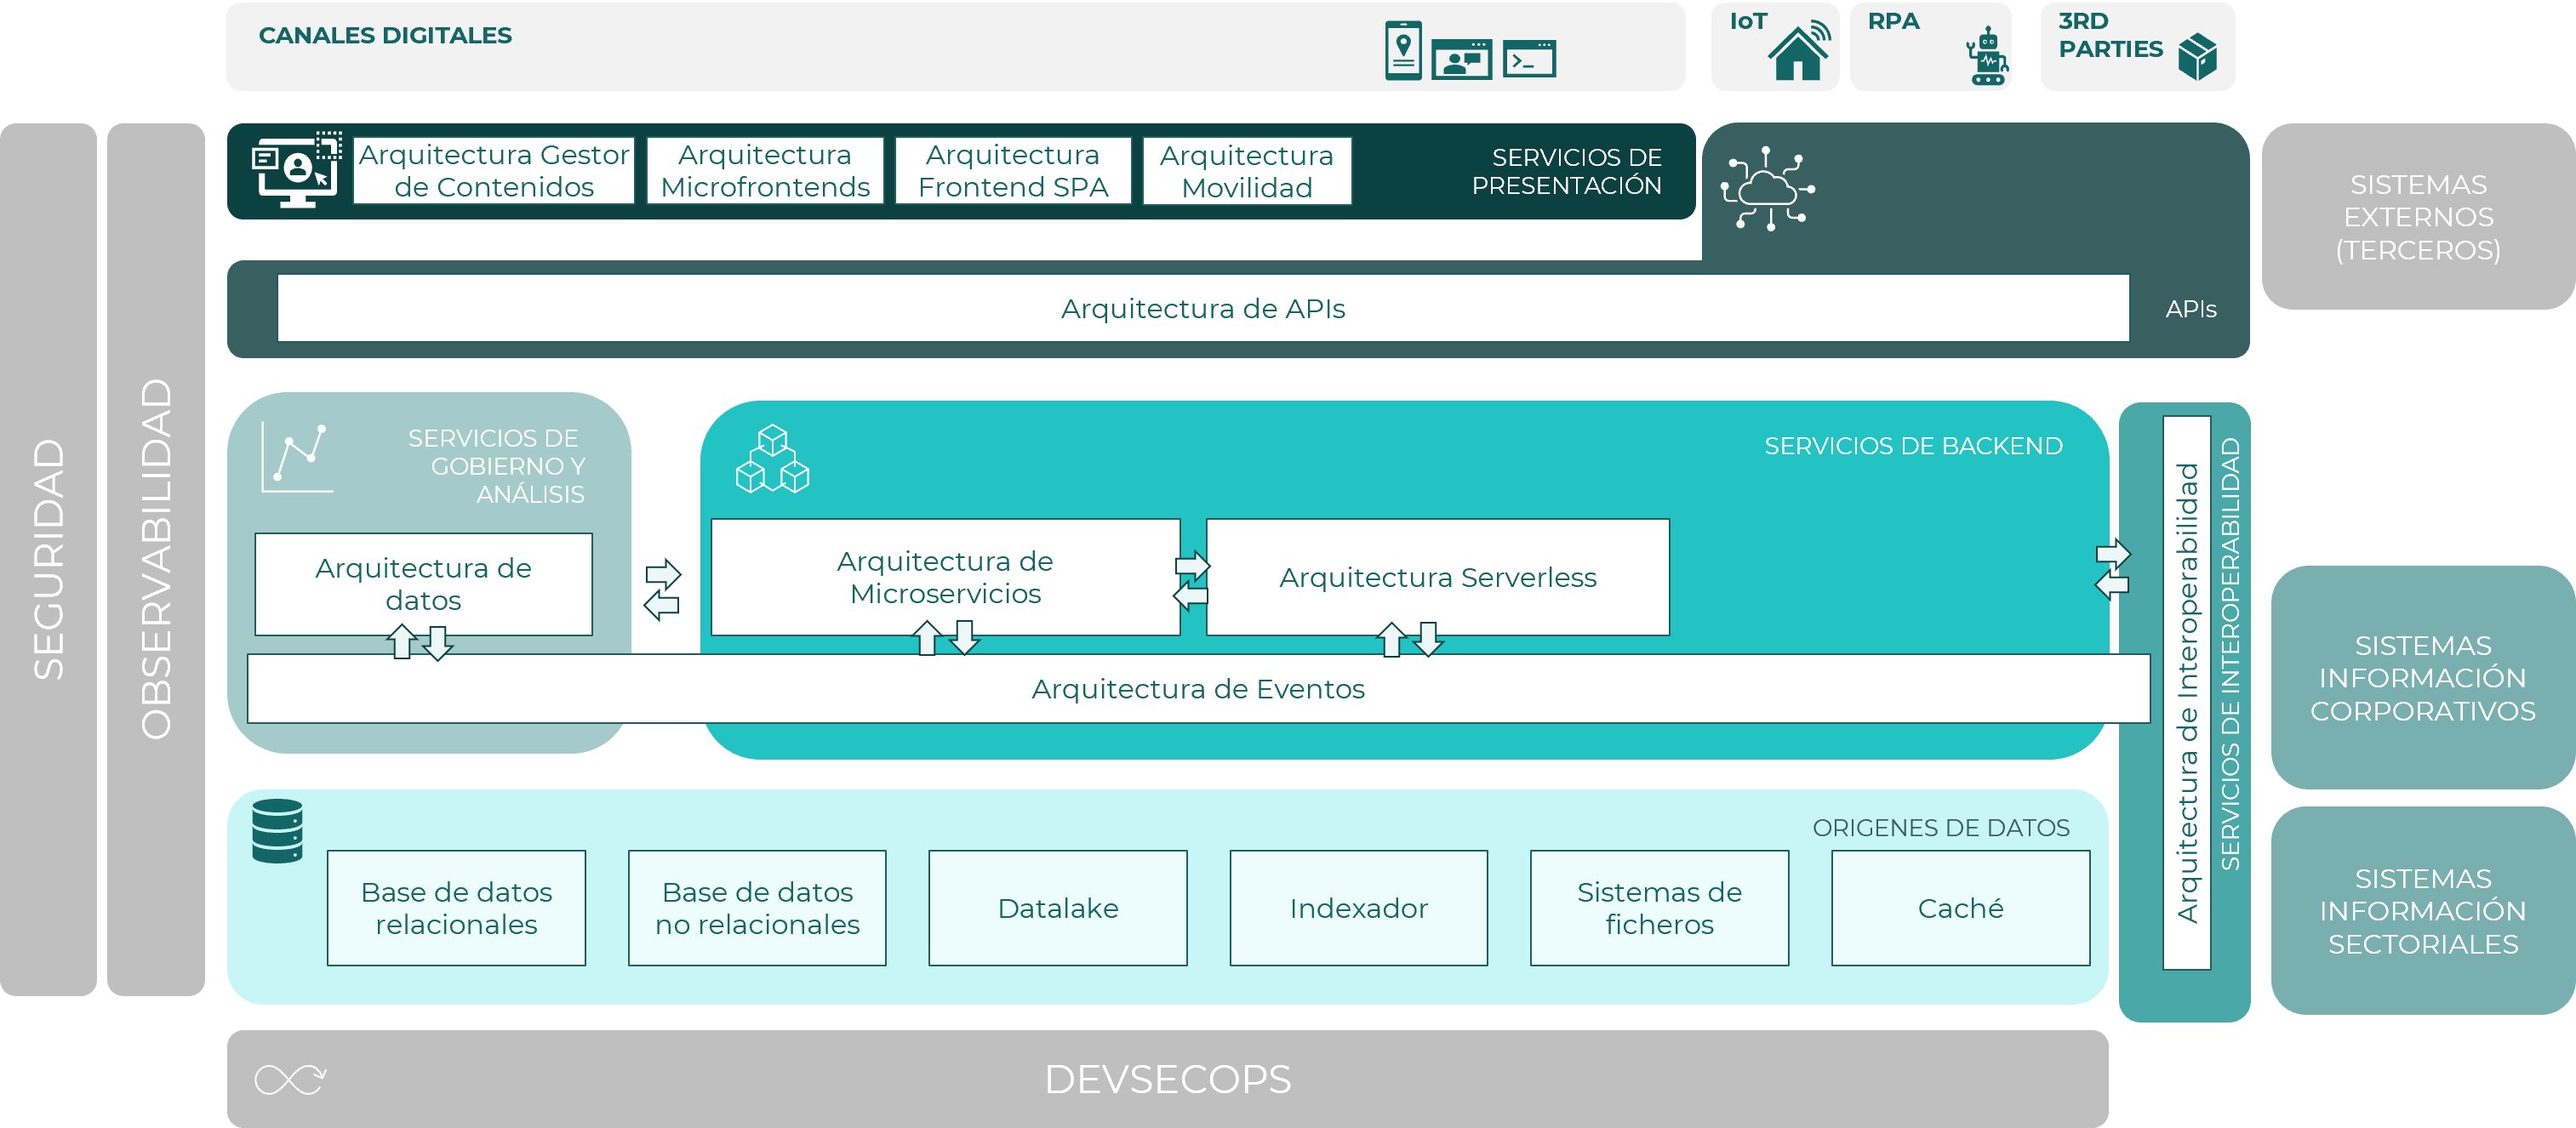
Task: Click the DevSecOps infinity loop icon
Action: click(290, 1079)
